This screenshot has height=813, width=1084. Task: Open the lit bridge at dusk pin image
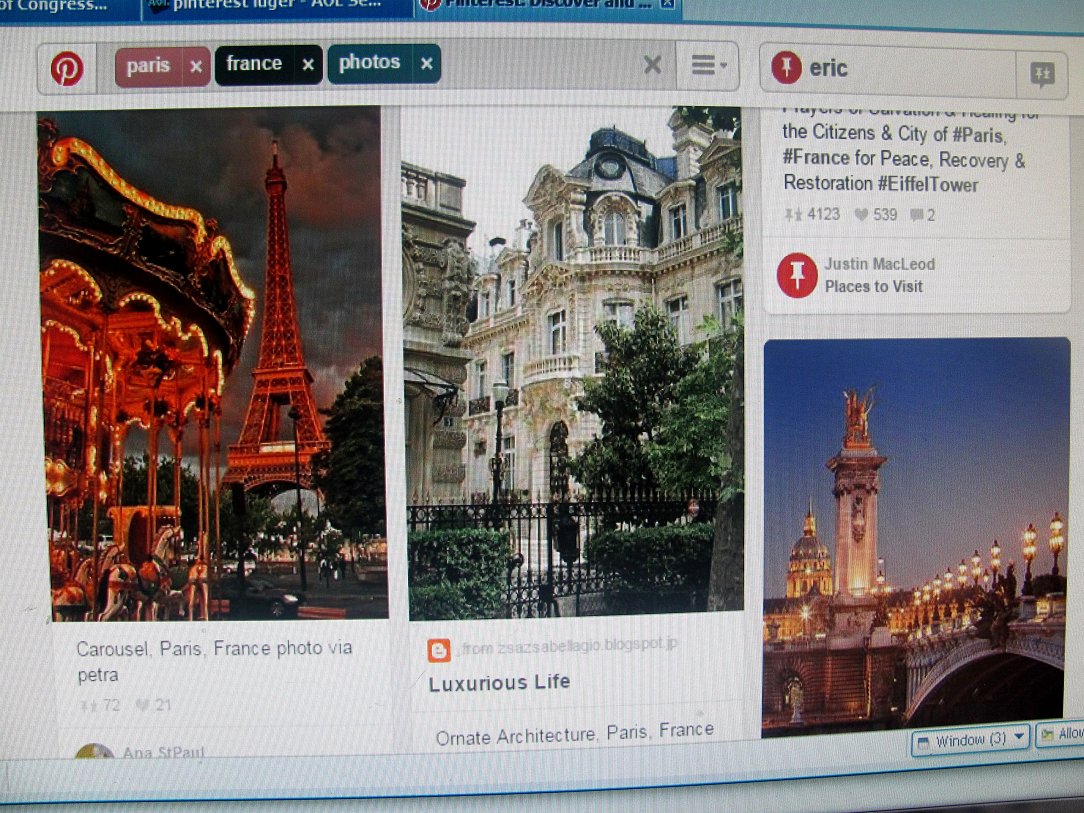click(x=915, y=537)
